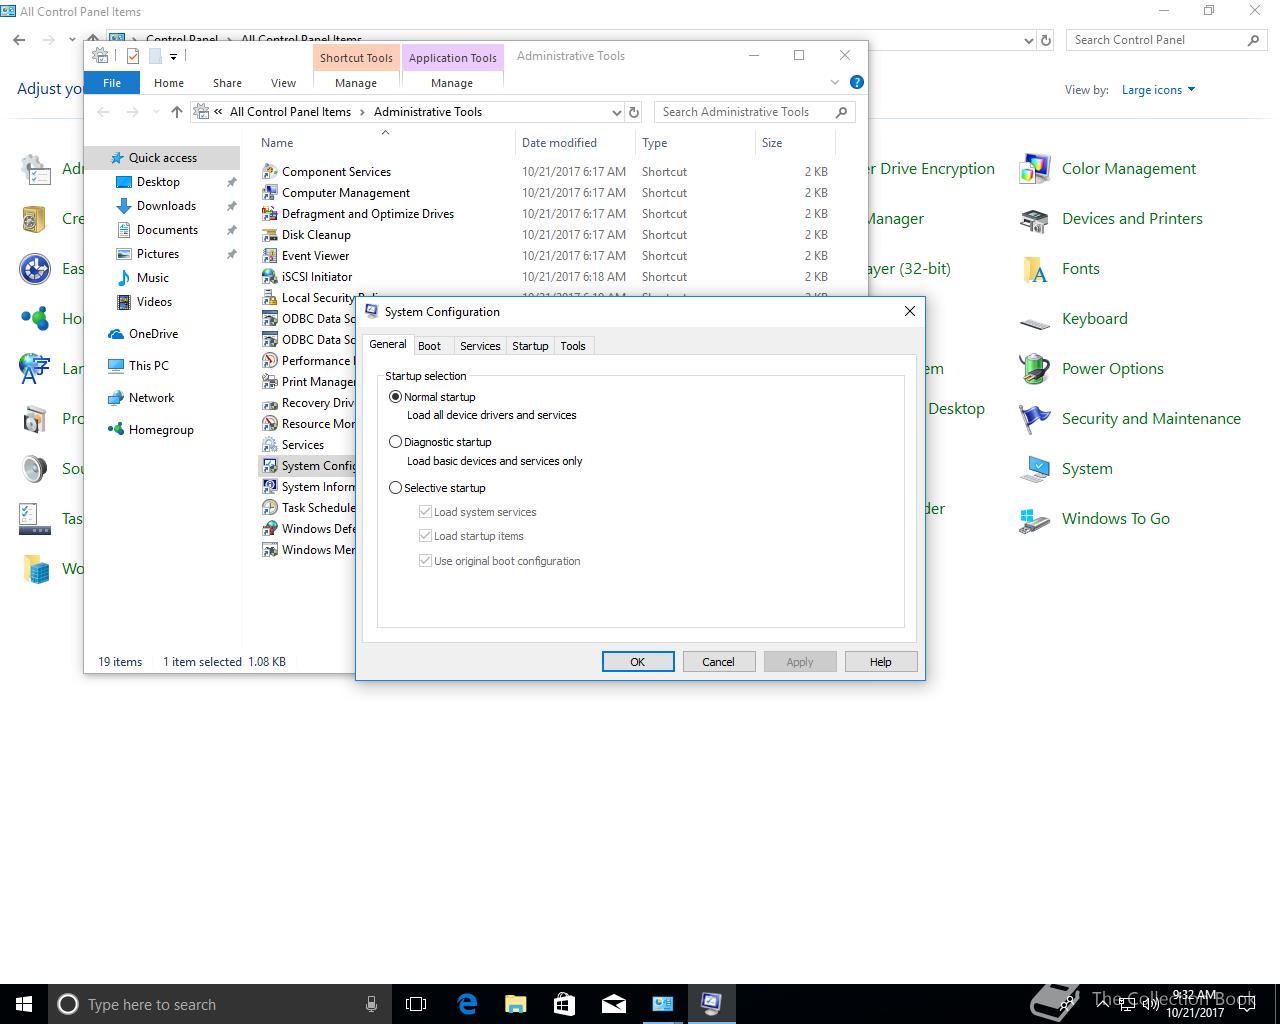
Task: Select the iSCSI Initiator icon
Action: coord(269,277)
